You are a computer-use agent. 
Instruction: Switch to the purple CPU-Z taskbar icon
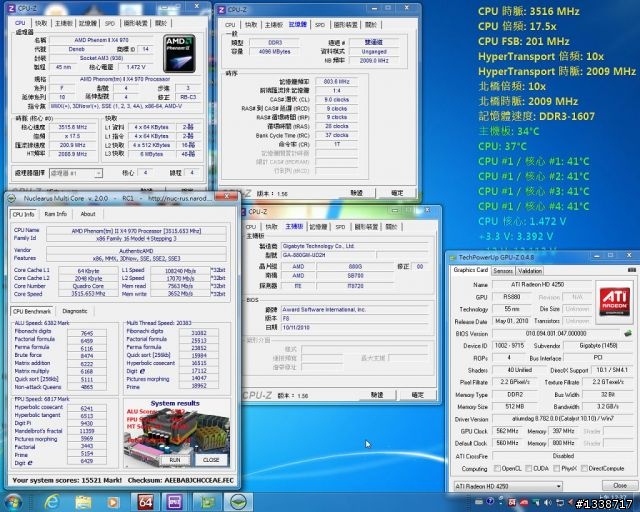click(x=175, y=502)
